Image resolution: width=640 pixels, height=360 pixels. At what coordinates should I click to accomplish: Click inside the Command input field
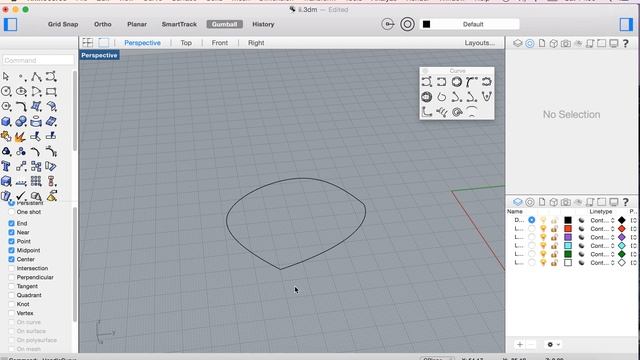pos(38,60)
